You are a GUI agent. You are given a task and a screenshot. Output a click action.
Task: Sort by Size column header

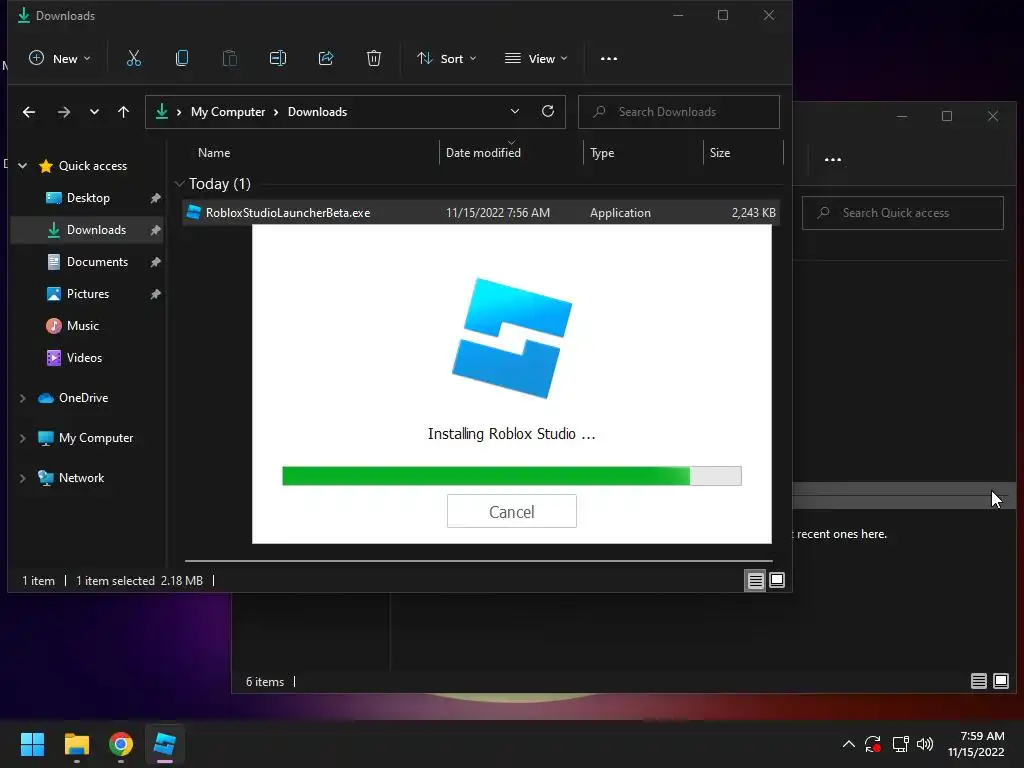coord(720,153)
